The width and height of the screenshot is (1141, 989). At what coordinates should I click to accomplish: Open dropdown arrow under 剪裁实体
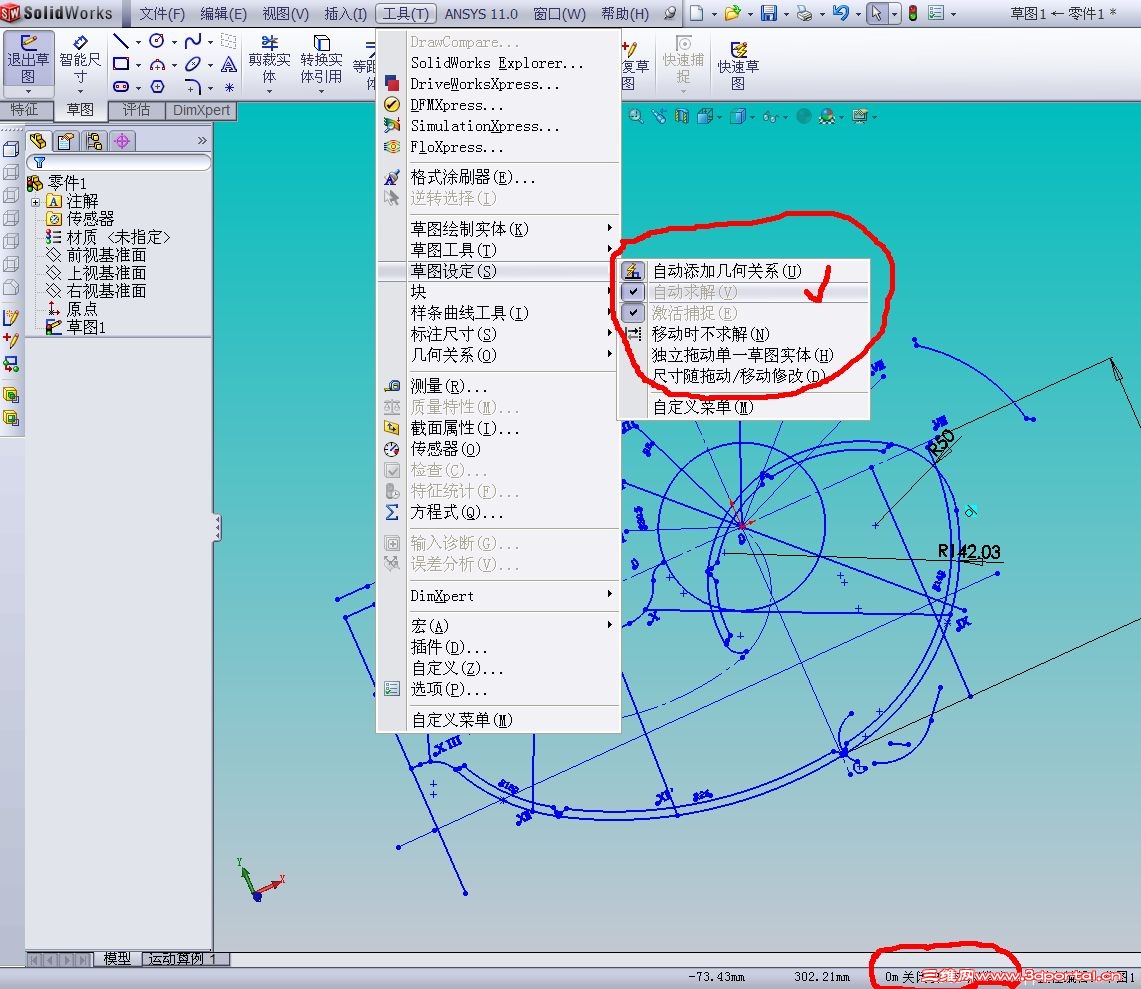269,92
